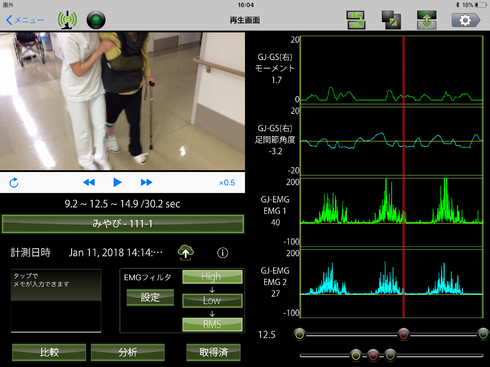The image size is (490, 367).
Task: Select the yellow handle on the lower slider
Action: tap(356, 355)
